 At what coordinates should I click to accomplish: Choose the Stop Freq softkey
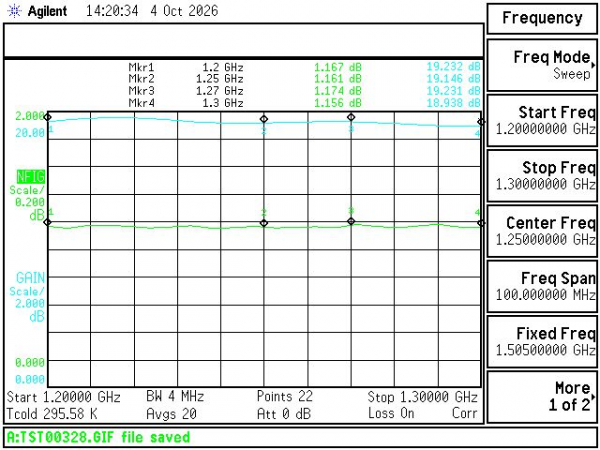(542, 176)
